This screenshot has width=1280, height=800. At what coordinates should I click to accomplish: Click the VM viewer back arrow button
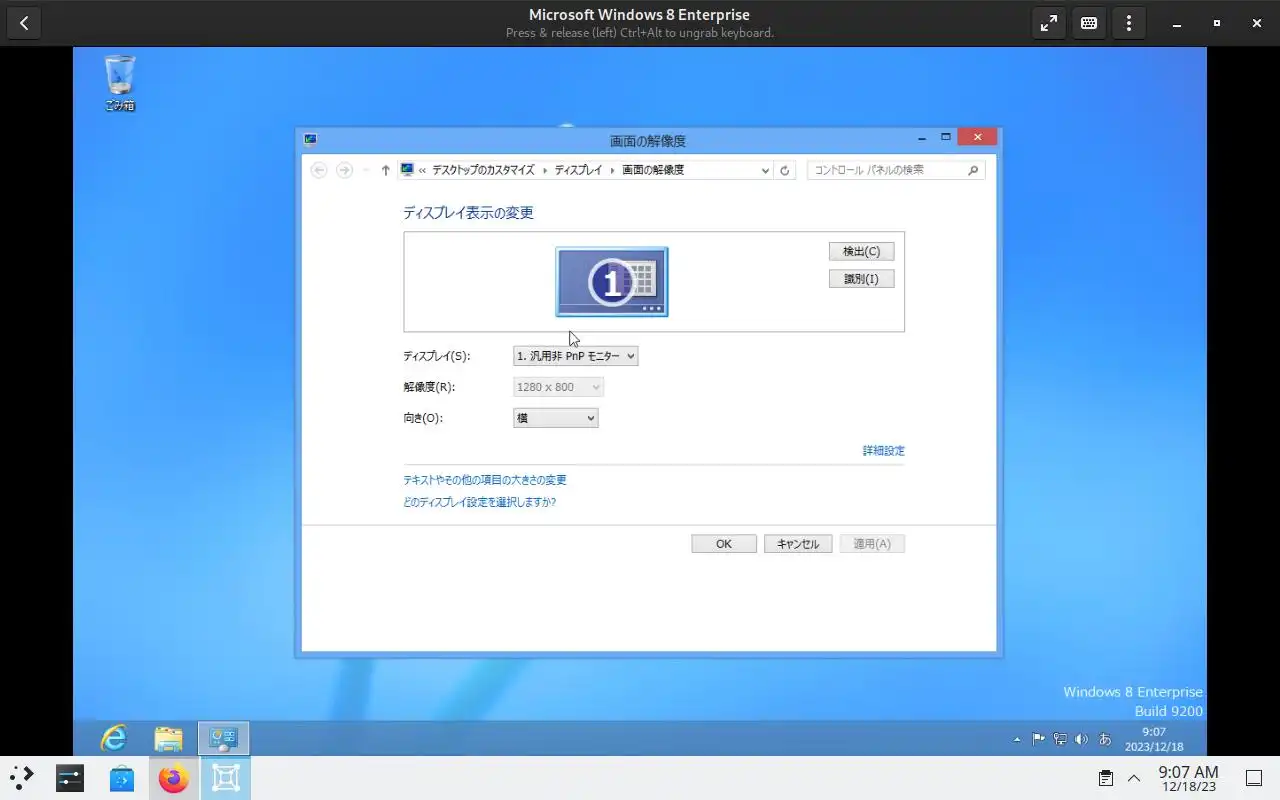24,23
